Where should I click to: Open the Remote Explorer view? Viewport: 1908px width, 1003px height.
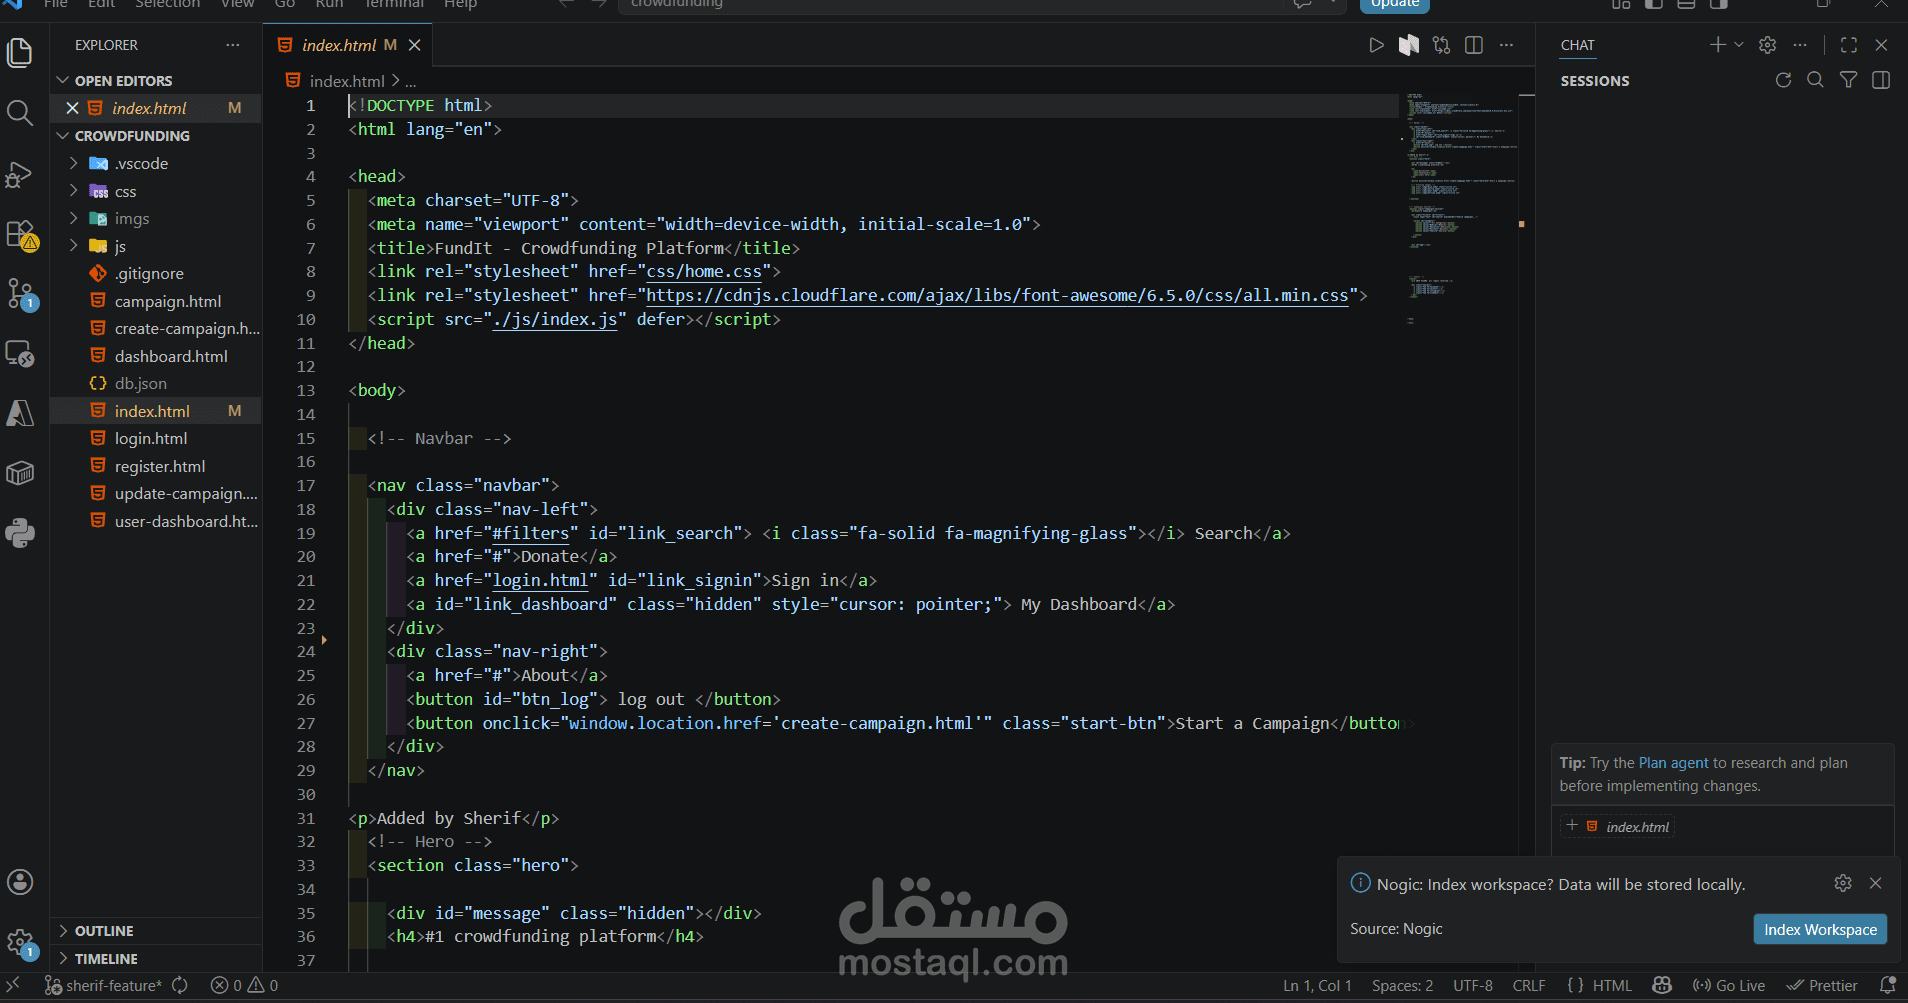(20, 354)
